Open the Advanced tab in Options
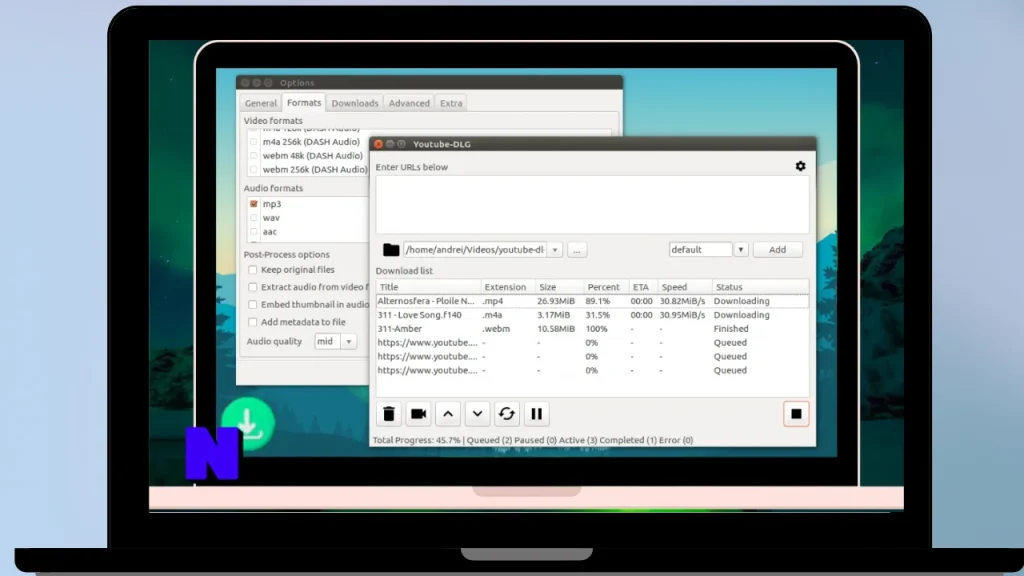The width and height of the screenshot is (1024, 576). pos(409,103)
